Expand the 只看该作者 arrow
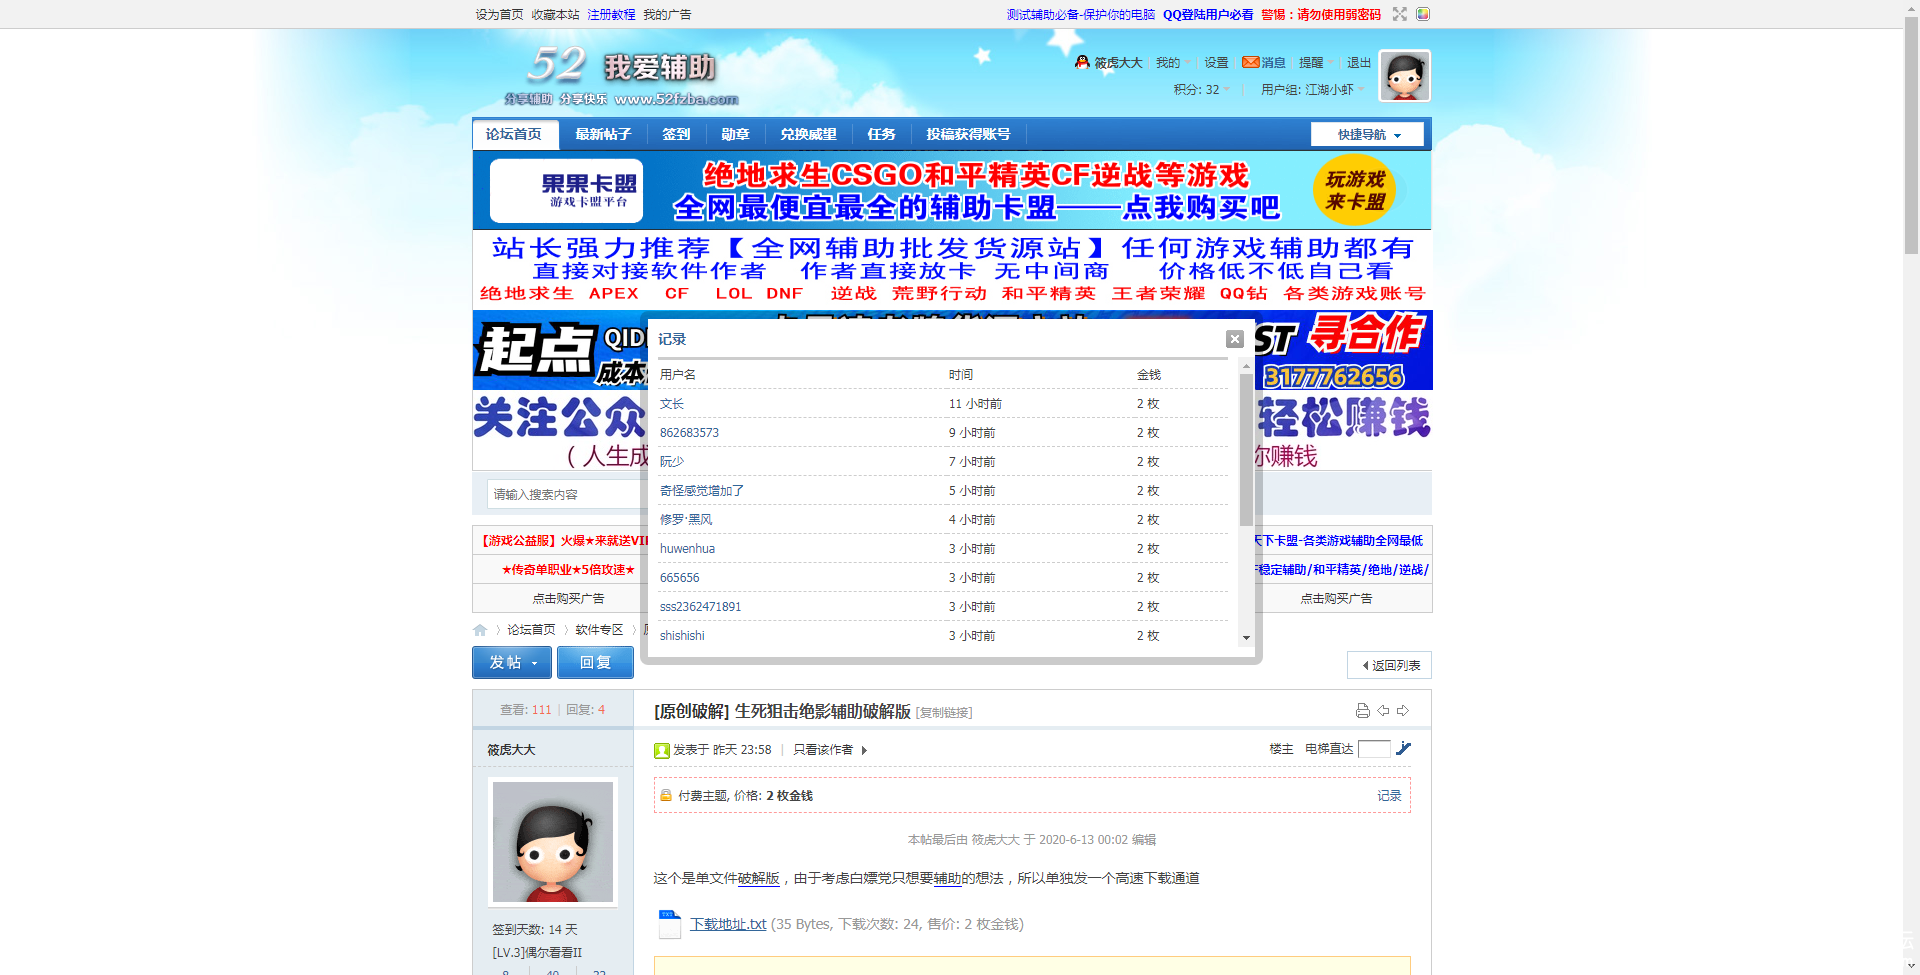This screenshot has height=975, width=1920. pyautogui.click(x=864, y=750)
